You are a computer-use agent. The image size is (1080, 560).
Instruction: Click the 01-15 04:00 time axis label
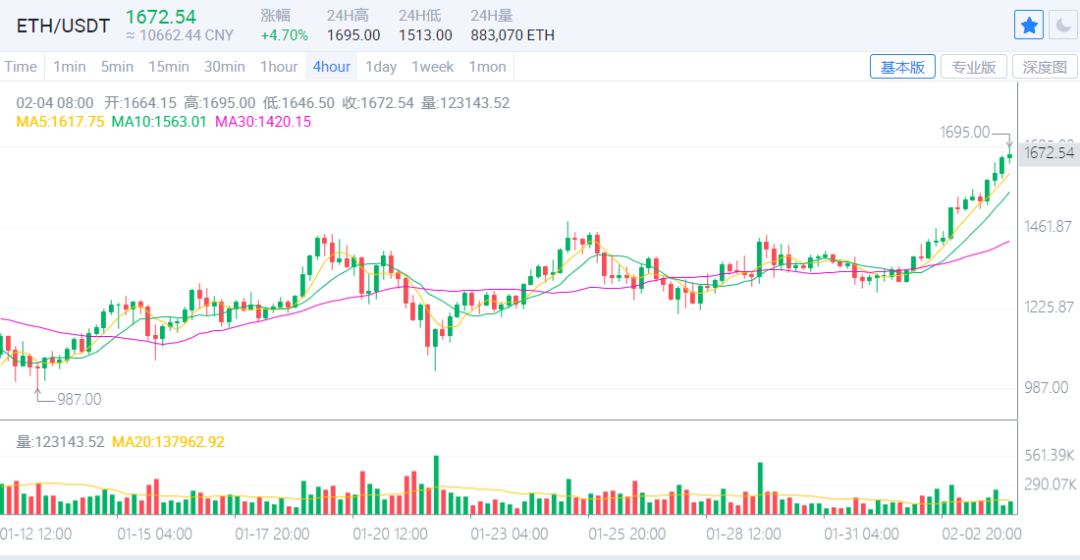(x=154, y=534)
